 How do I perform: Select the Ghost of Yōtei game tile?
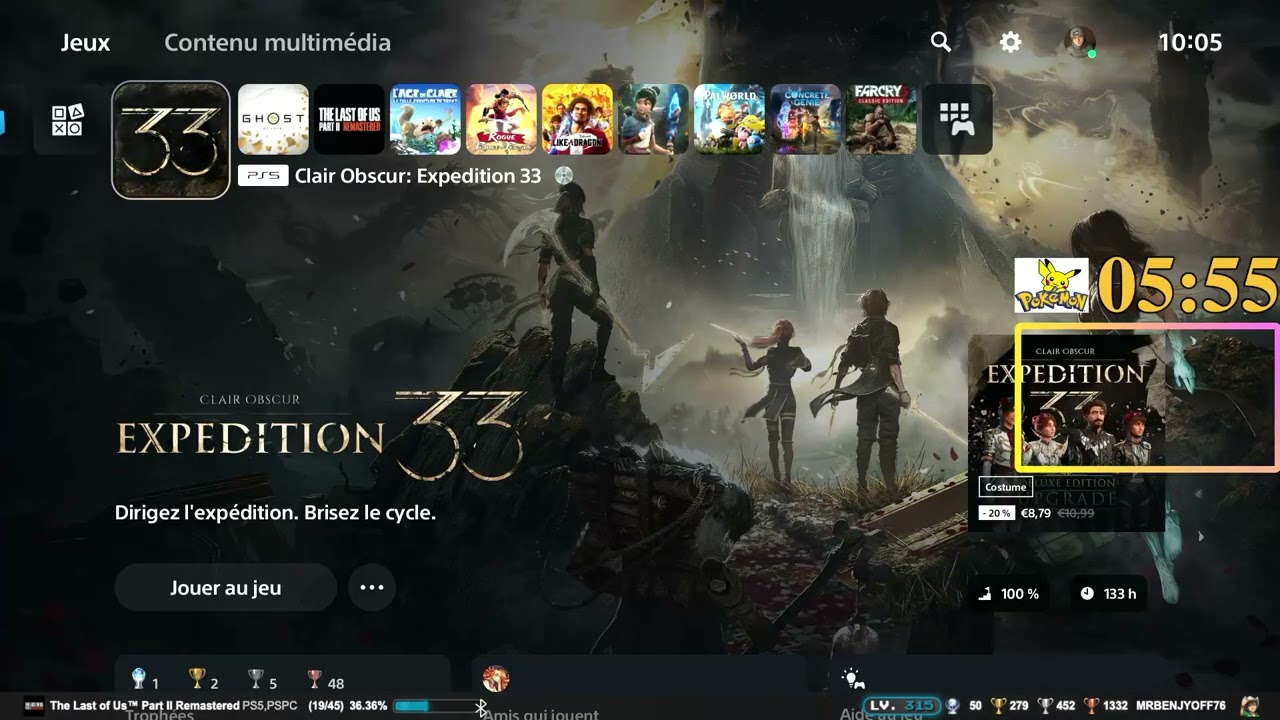[x=273, y=119]
